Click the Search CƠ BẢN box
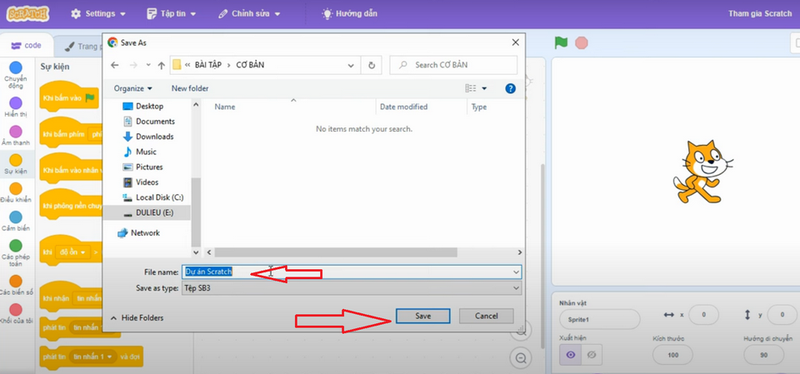800x374 pixels. pos(454,65)
